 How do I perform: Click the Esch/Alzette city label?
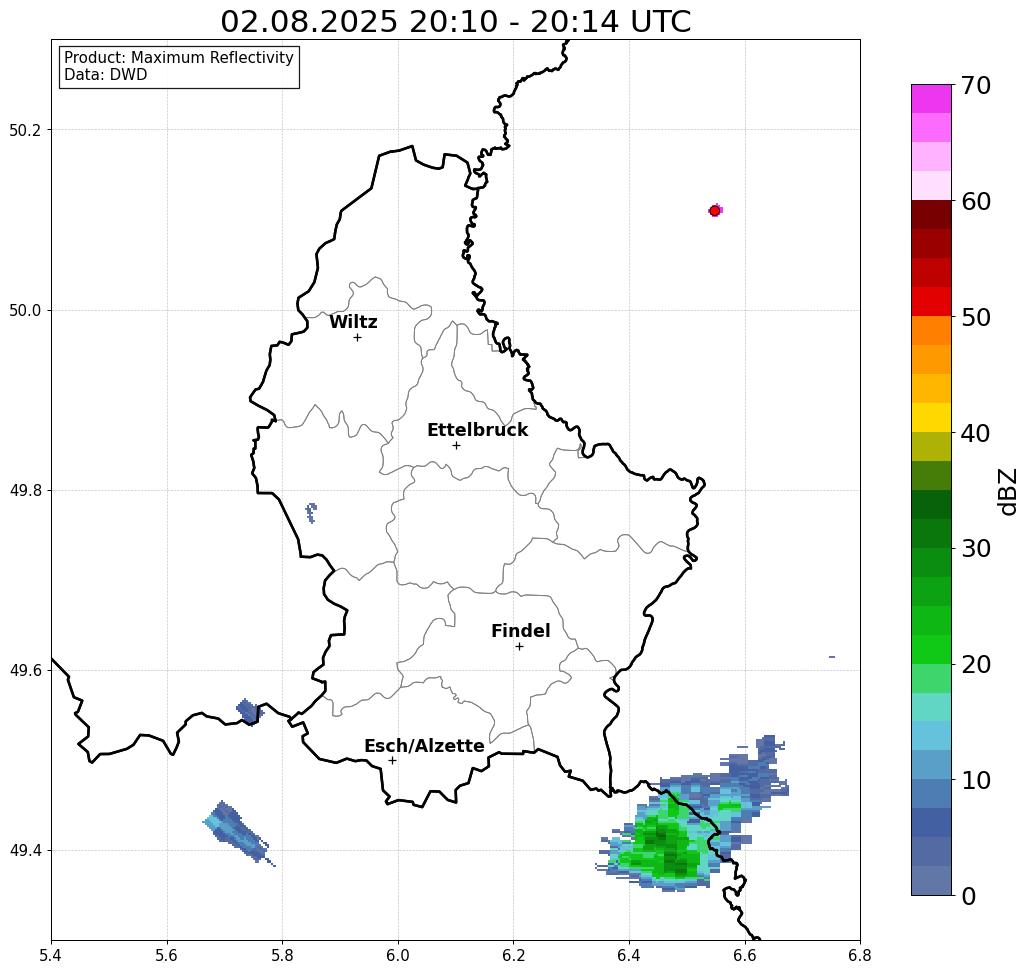pos(424,746)
